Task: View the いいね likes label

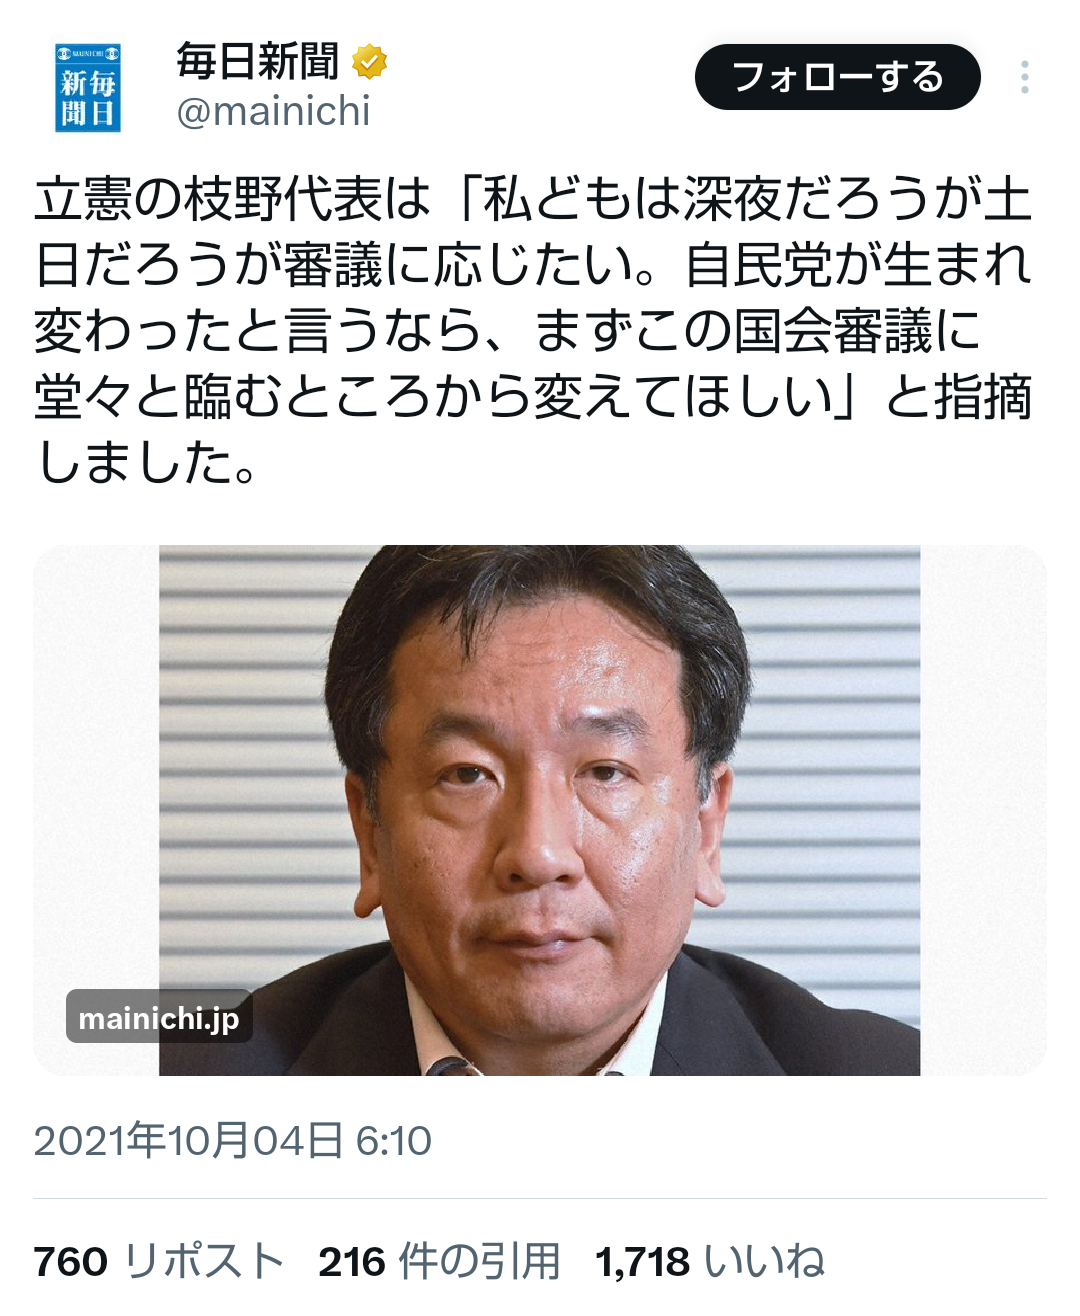Action: [x=764, y=1262]
